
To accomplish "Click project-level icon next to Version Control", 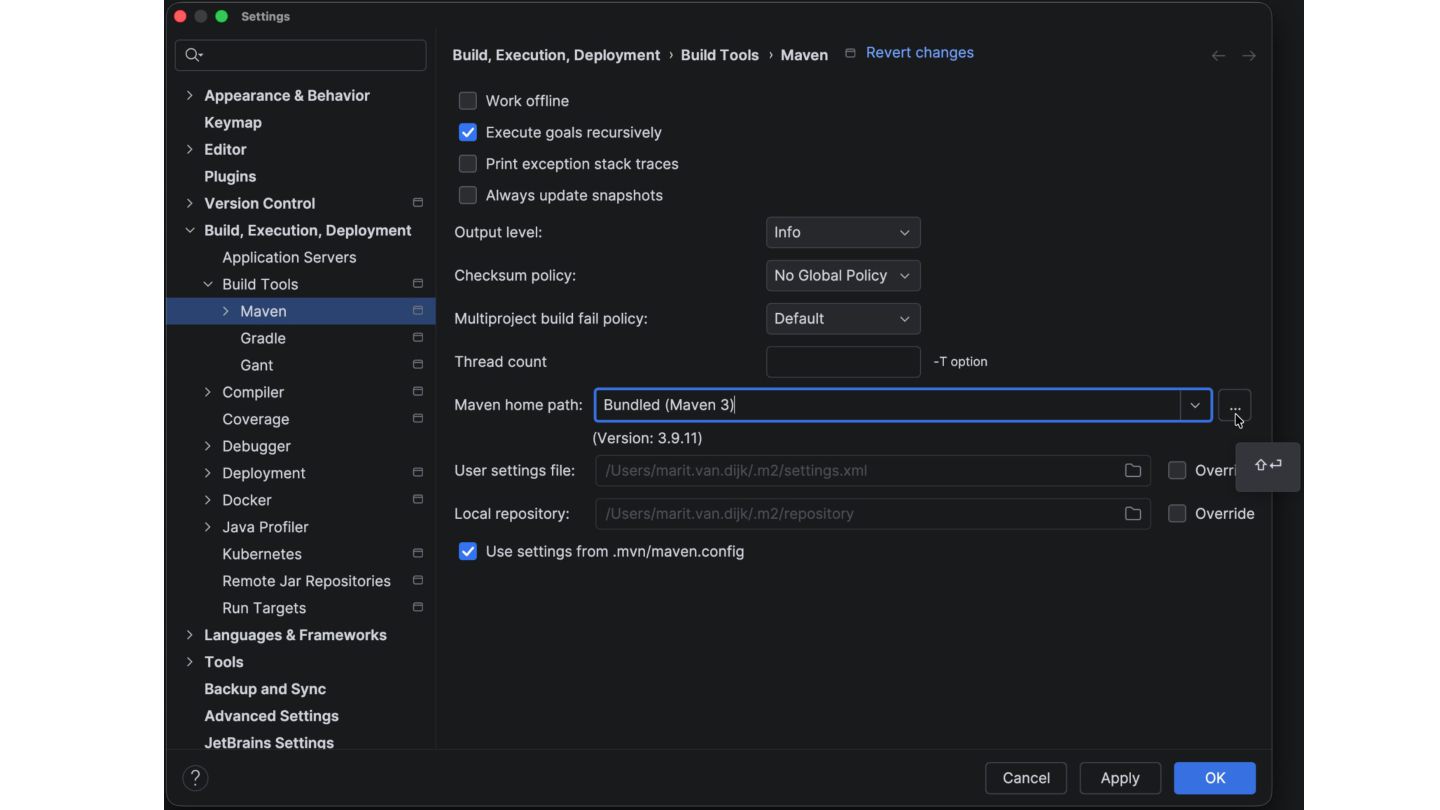I will point(418,203).
